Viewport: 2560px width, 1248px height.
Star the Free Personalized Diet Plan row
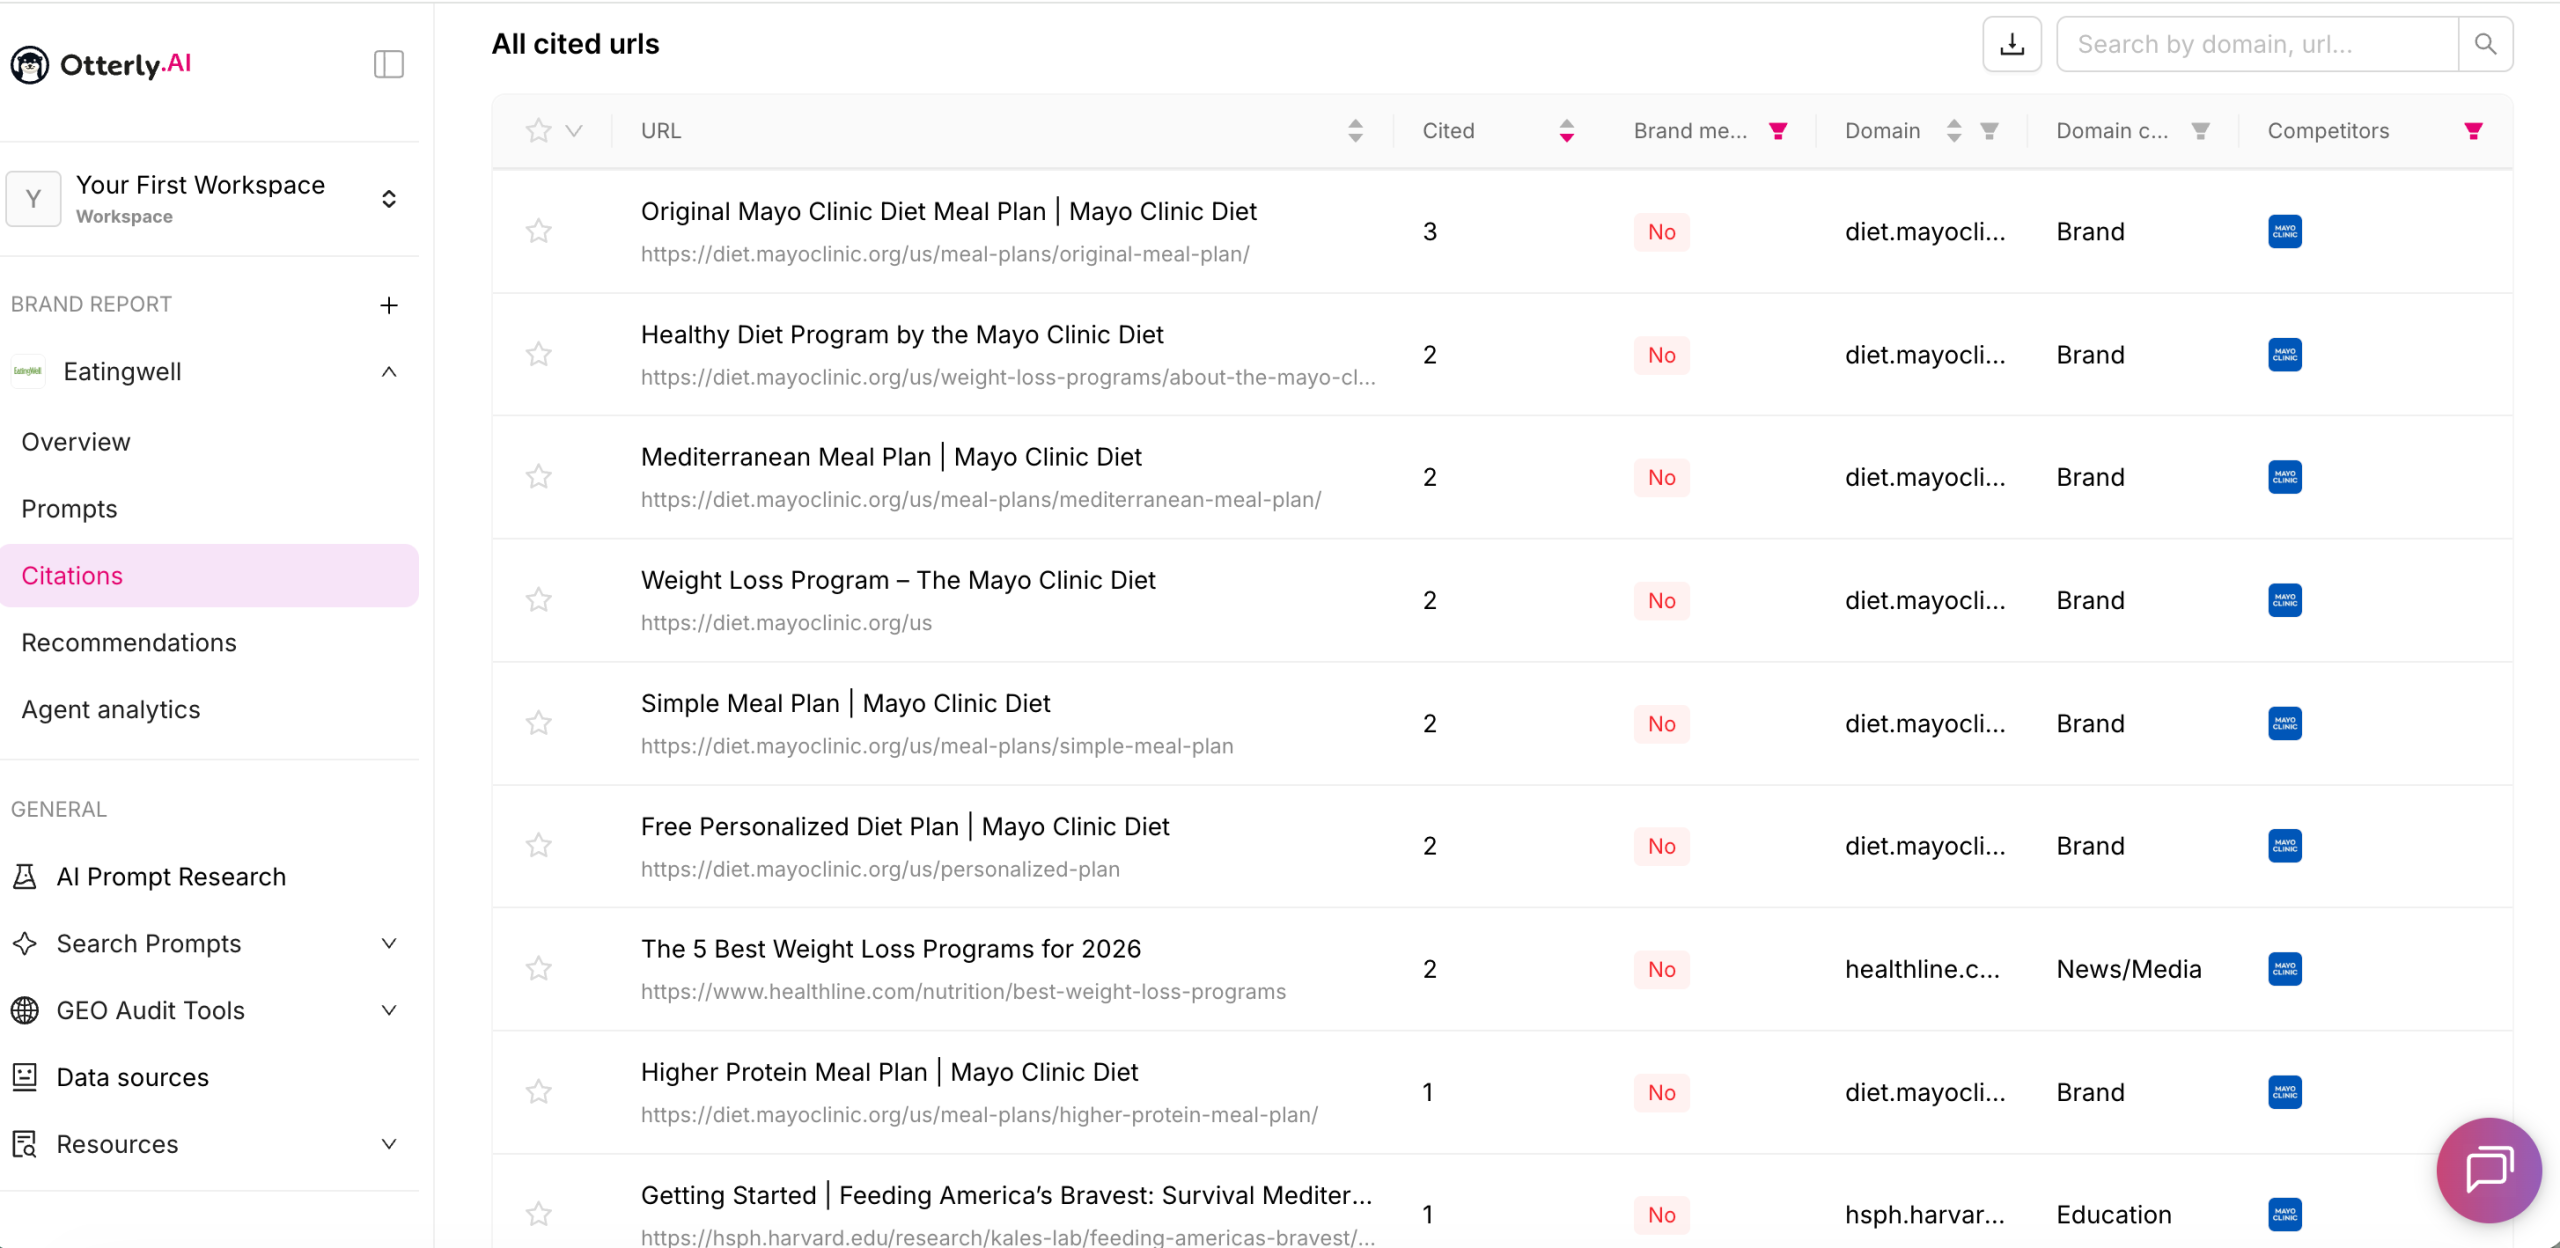539,845
